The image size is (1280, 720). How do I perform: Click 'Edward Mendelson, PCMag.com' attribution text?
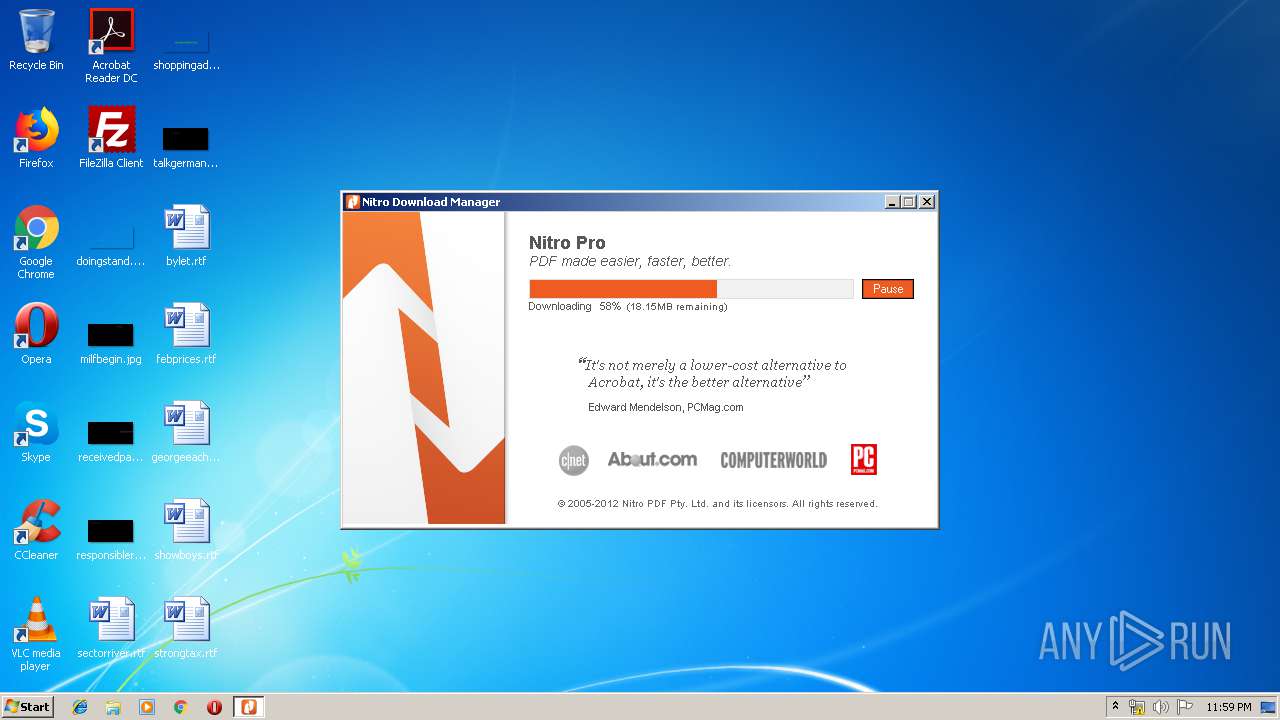[x=666, y=407]
